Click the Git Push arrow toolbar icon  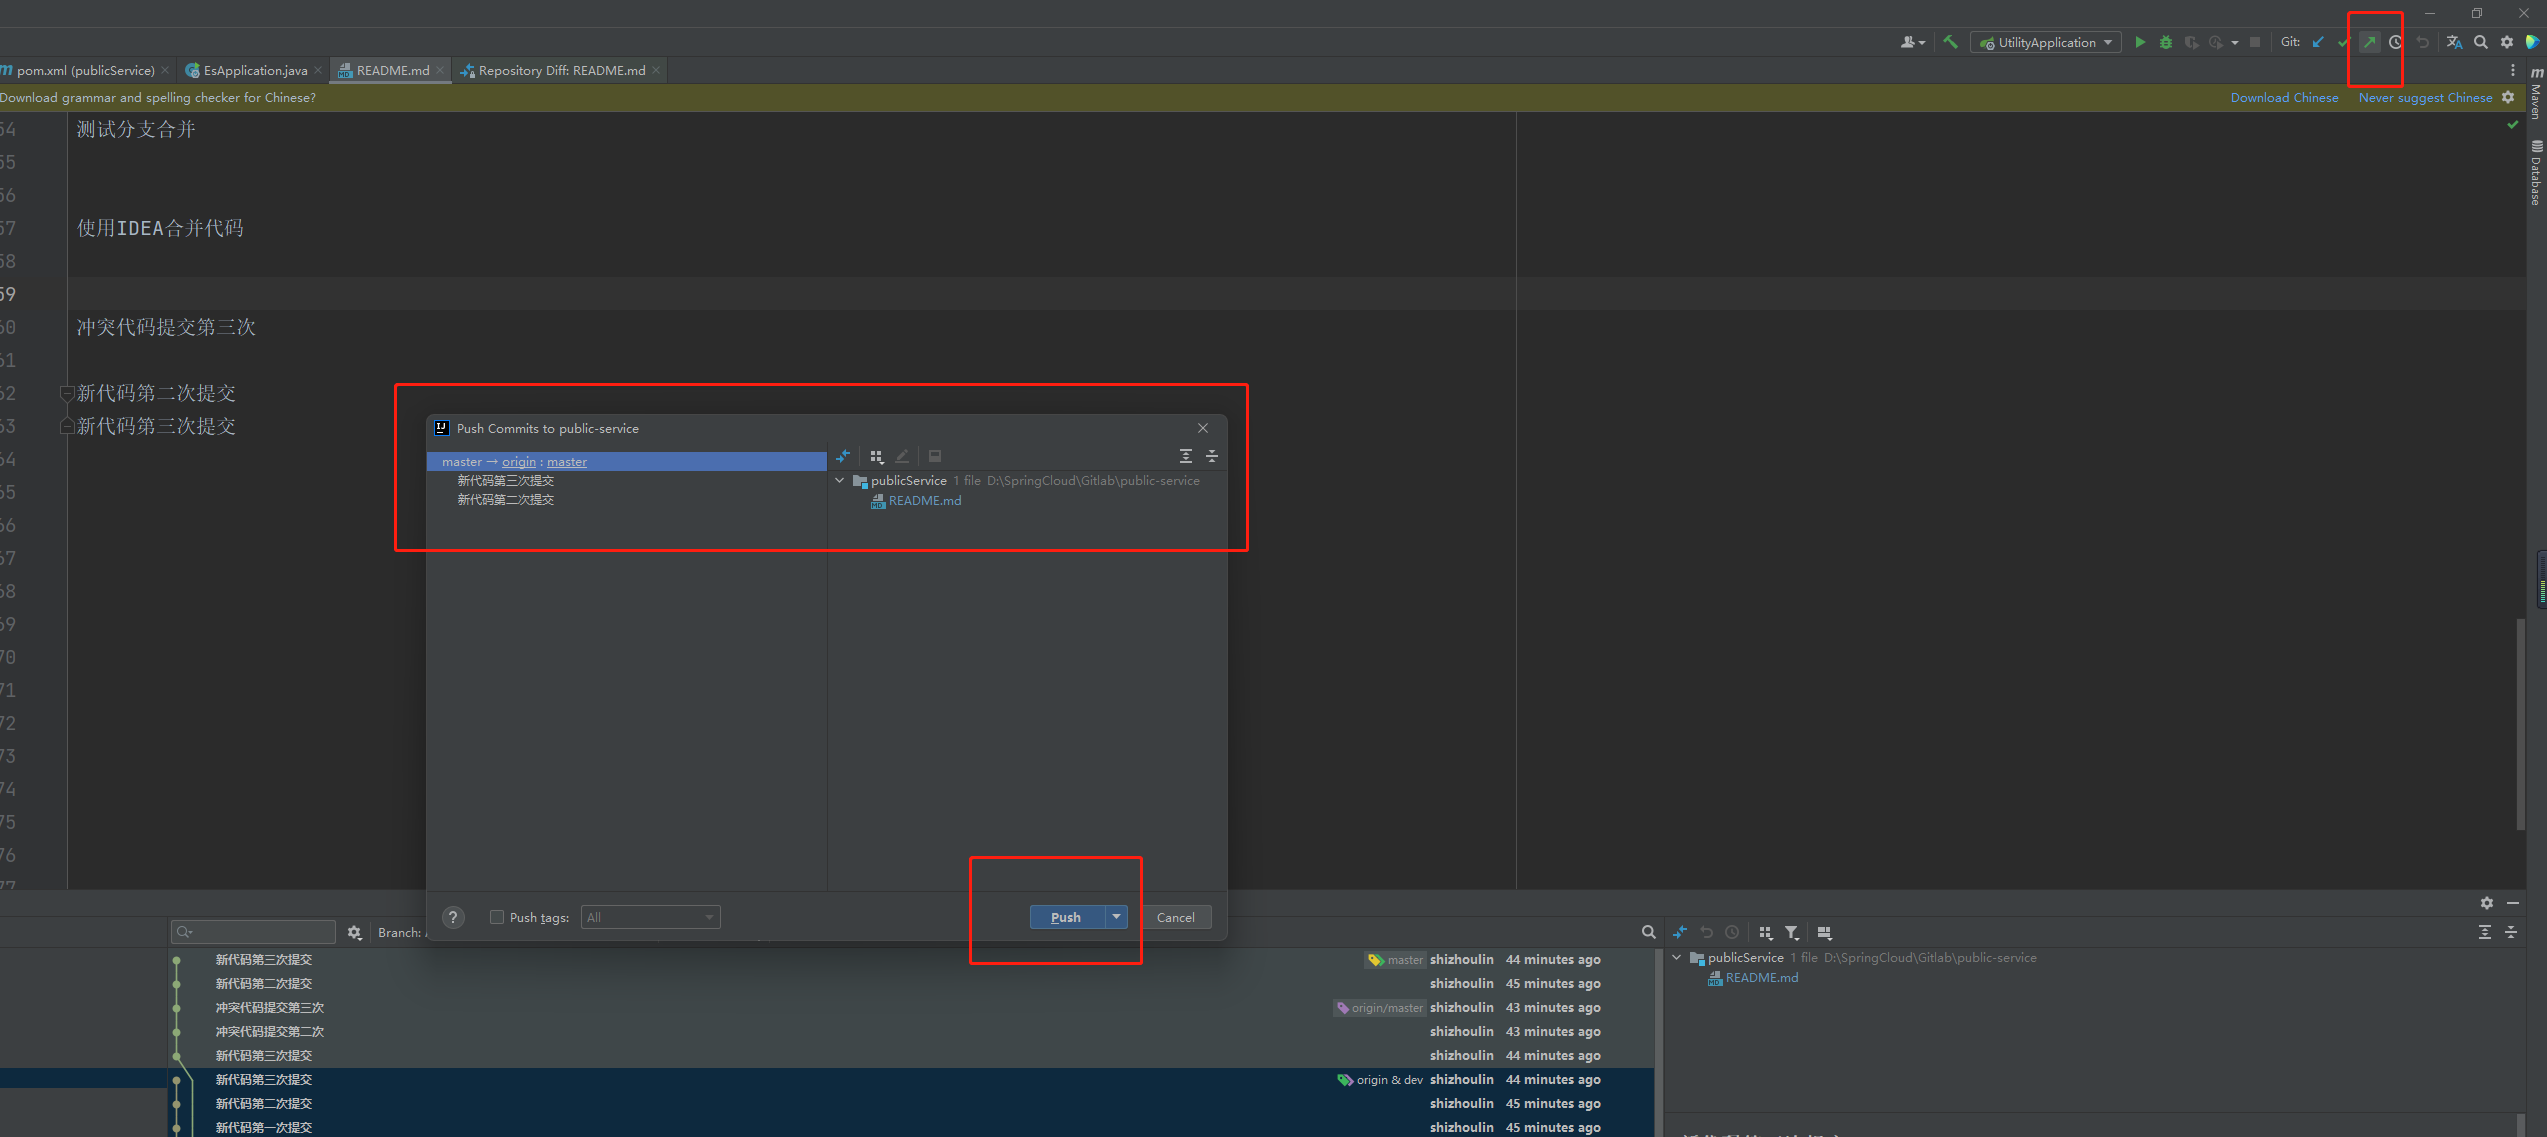point(2369,42)
